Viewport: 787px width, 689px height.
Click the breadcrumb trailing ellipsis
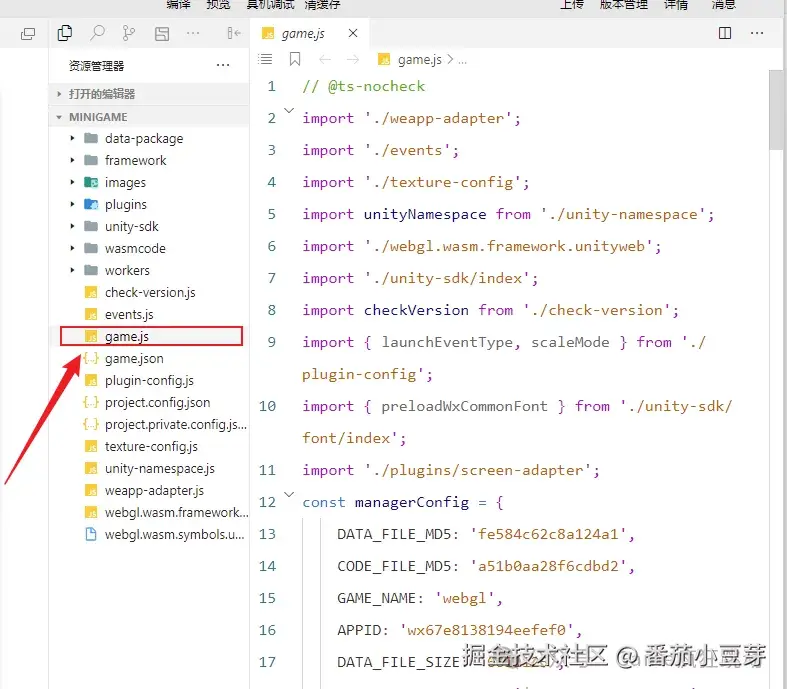point(462,61)
